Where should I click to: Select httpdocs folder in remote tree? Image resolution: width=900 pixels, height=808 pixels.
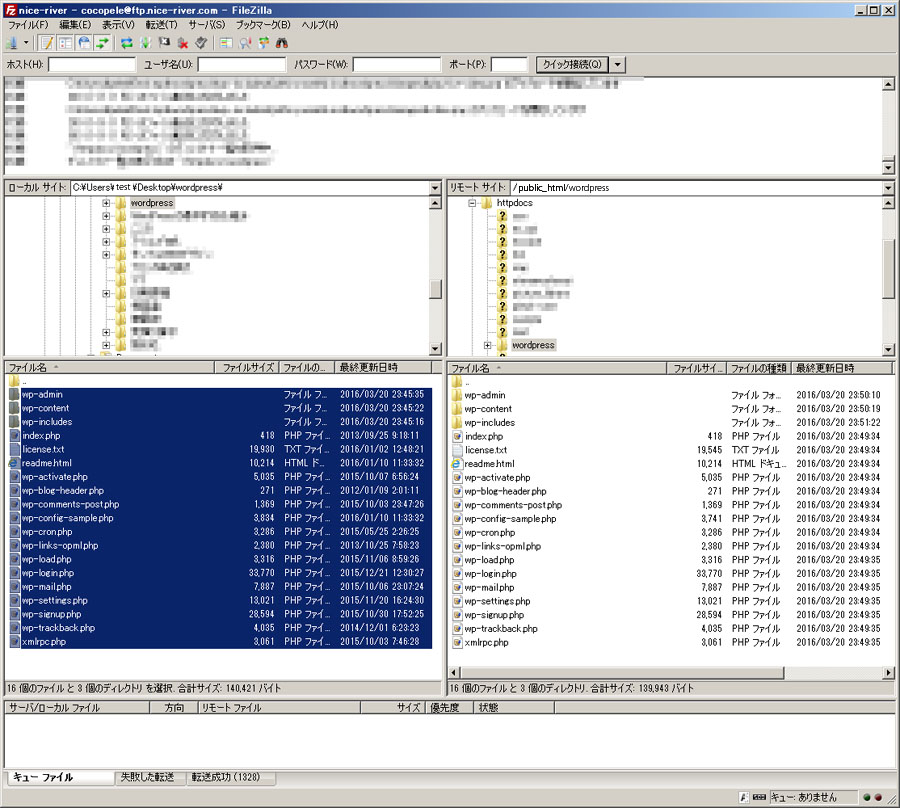click(x=515, y=203)
